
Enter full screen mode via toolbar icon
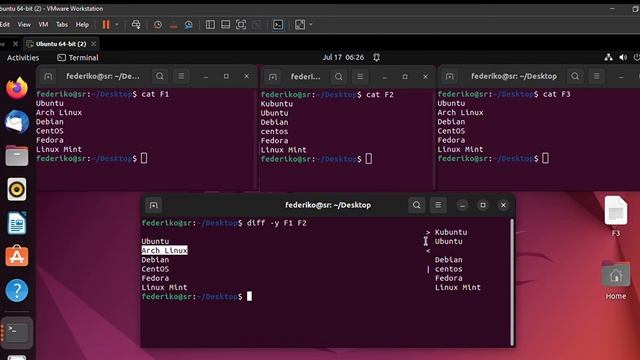tap(241, 25)
